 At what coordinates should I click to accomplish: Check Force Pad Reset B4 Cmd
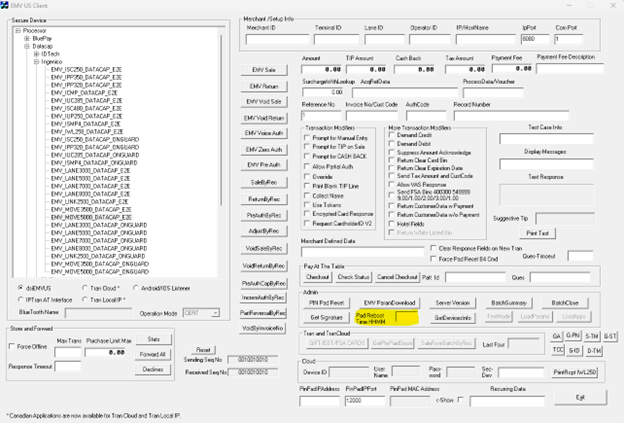(x=433, y=259)
